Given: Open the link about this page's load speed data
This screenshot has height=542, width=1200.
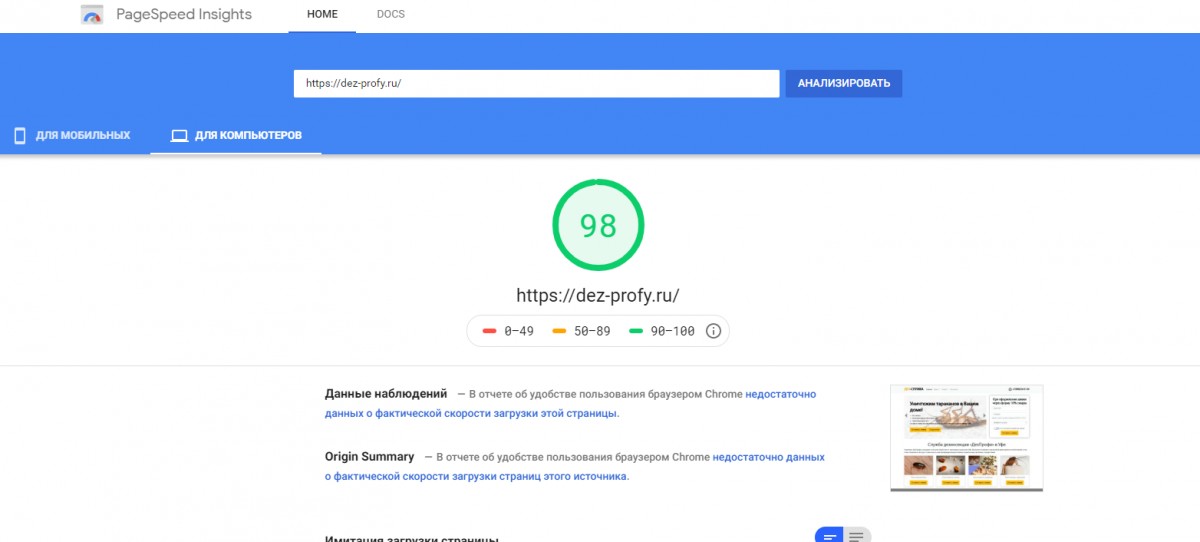Looking at the screenshot, I should click(471, 413).
